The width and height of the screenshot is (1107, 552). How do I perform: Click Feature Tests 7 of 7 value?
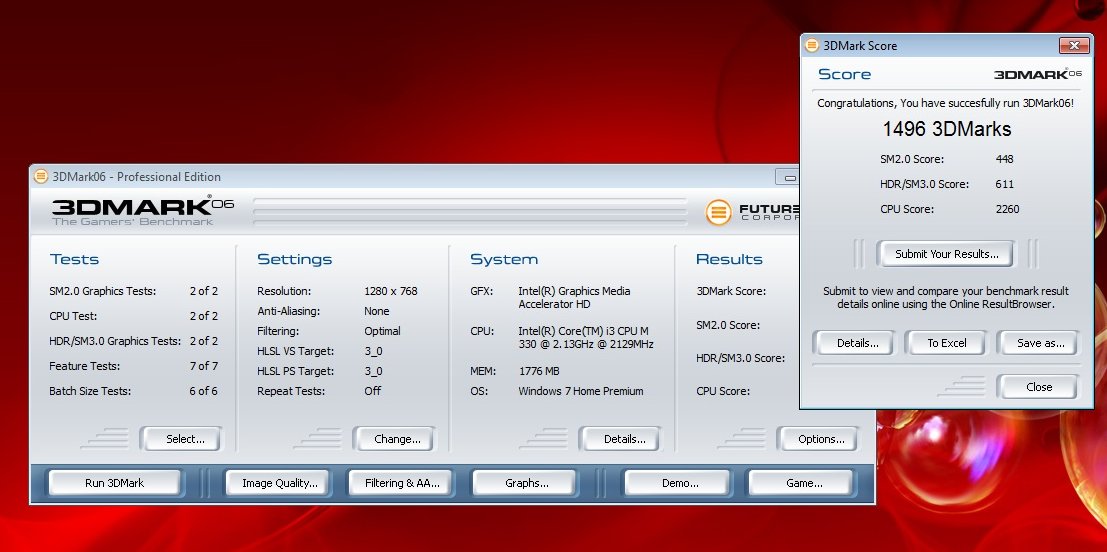pyautogui.click(x=203, y=366)
